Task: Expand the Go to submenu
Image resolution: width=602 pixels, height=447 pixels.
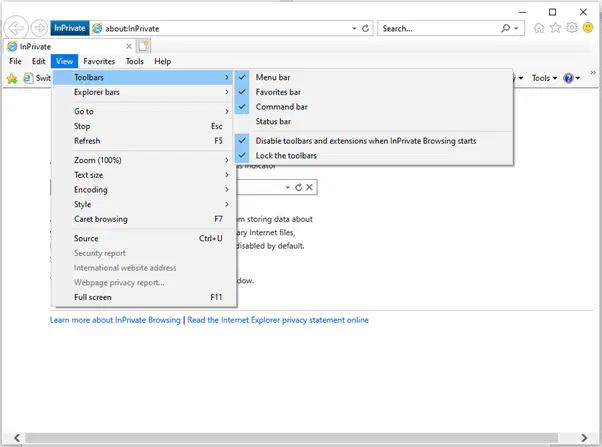Action: coord(143,111)
